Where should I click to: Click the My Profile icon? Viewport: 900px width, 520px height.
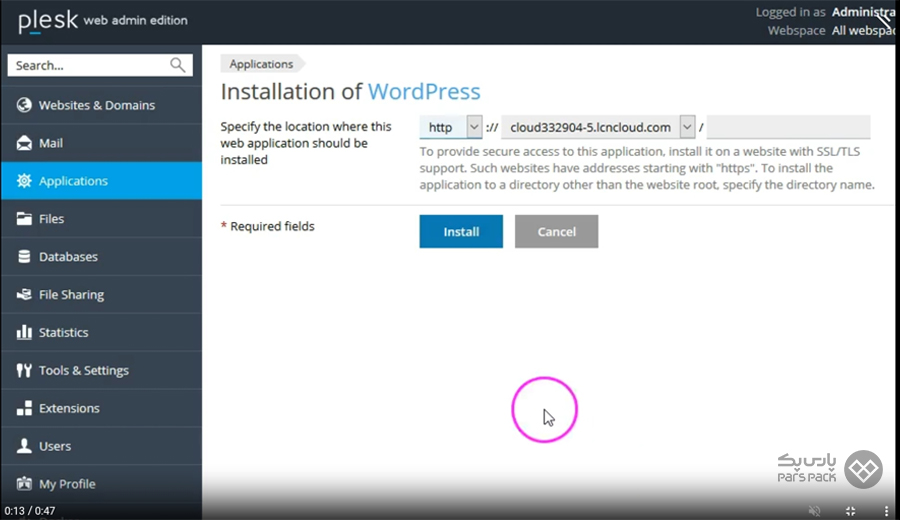(x=24, y=484)
